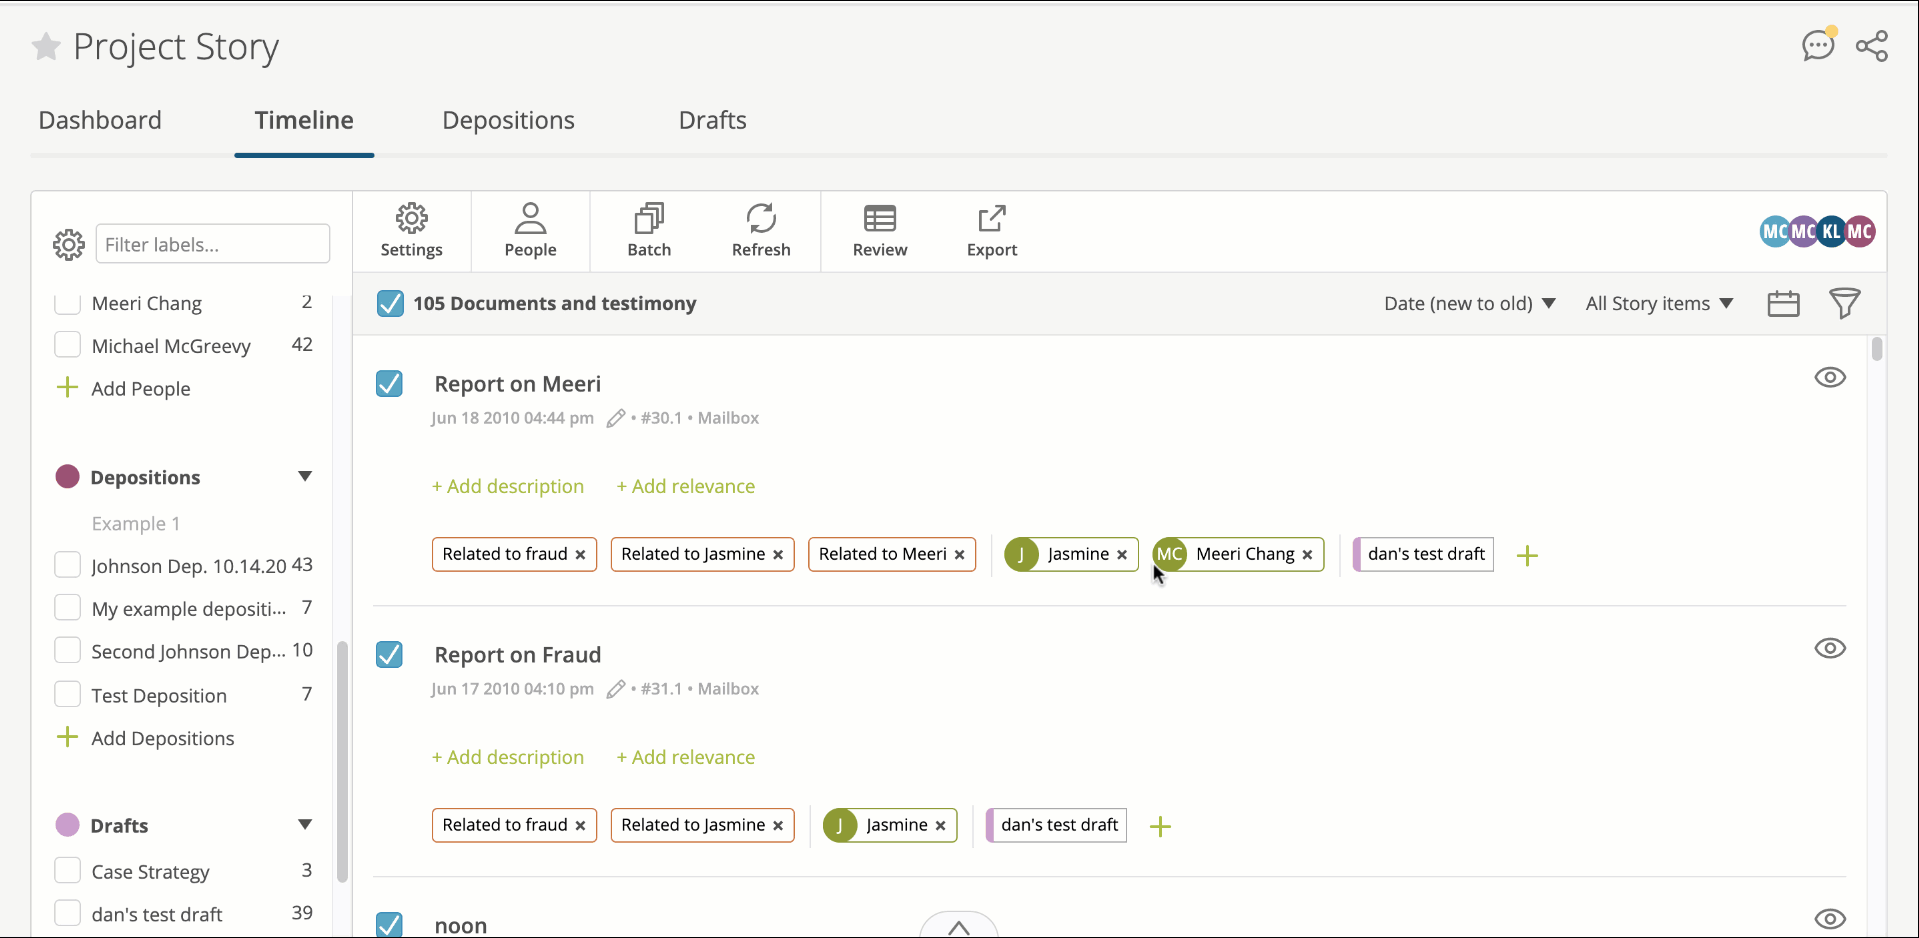Click the timeline vertical scrollbar thumb
1919x938 pixels.
click(x=1877, y=349)
